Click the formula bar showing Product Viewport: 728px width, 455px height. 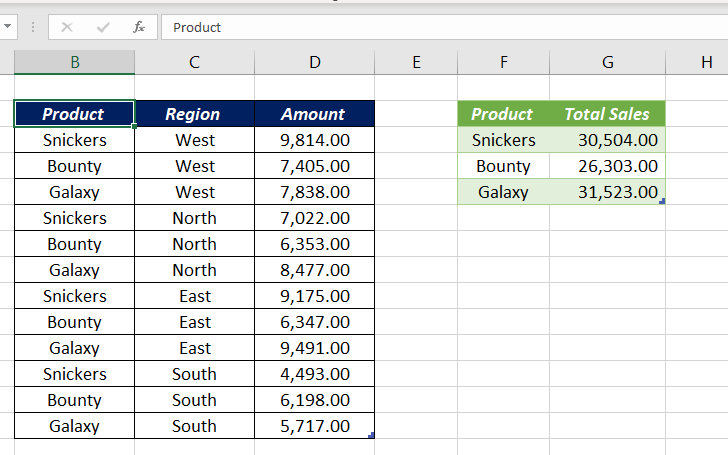click(444, 27)
